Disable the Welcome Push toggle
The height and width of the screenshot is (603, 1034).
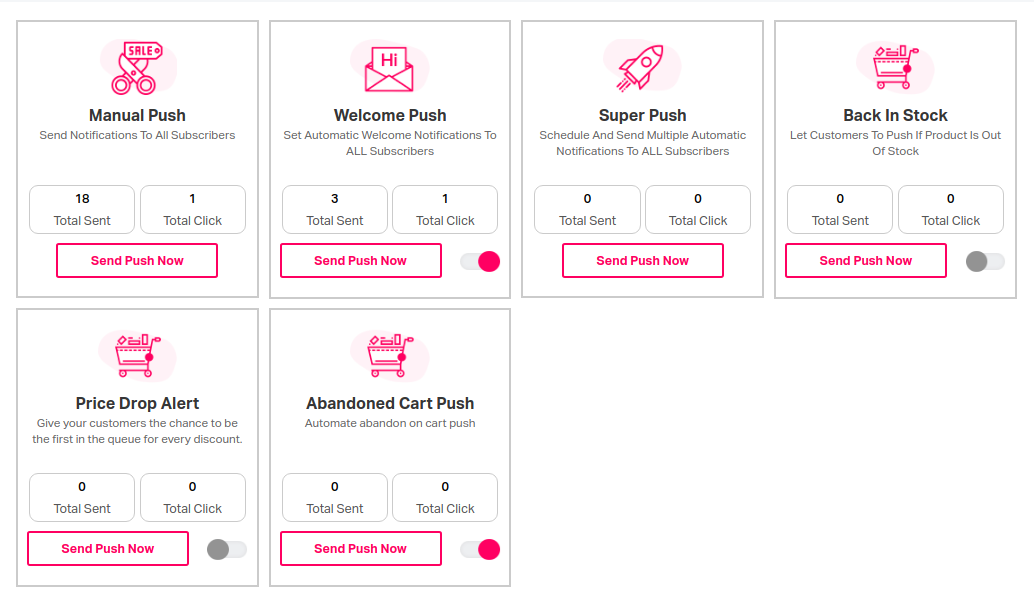pos(480,261)
